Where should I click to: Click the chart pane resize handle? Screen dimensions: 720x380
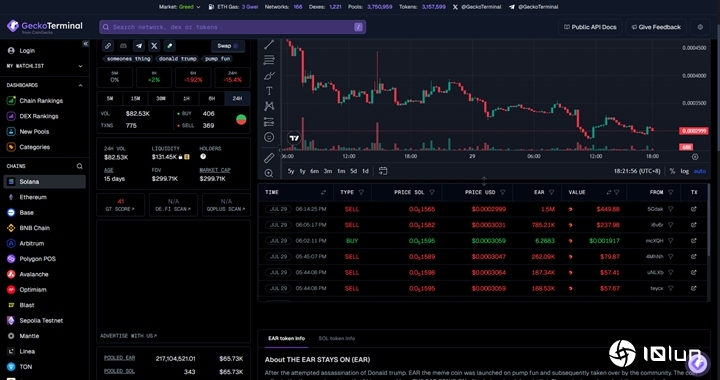pos(484,181)
